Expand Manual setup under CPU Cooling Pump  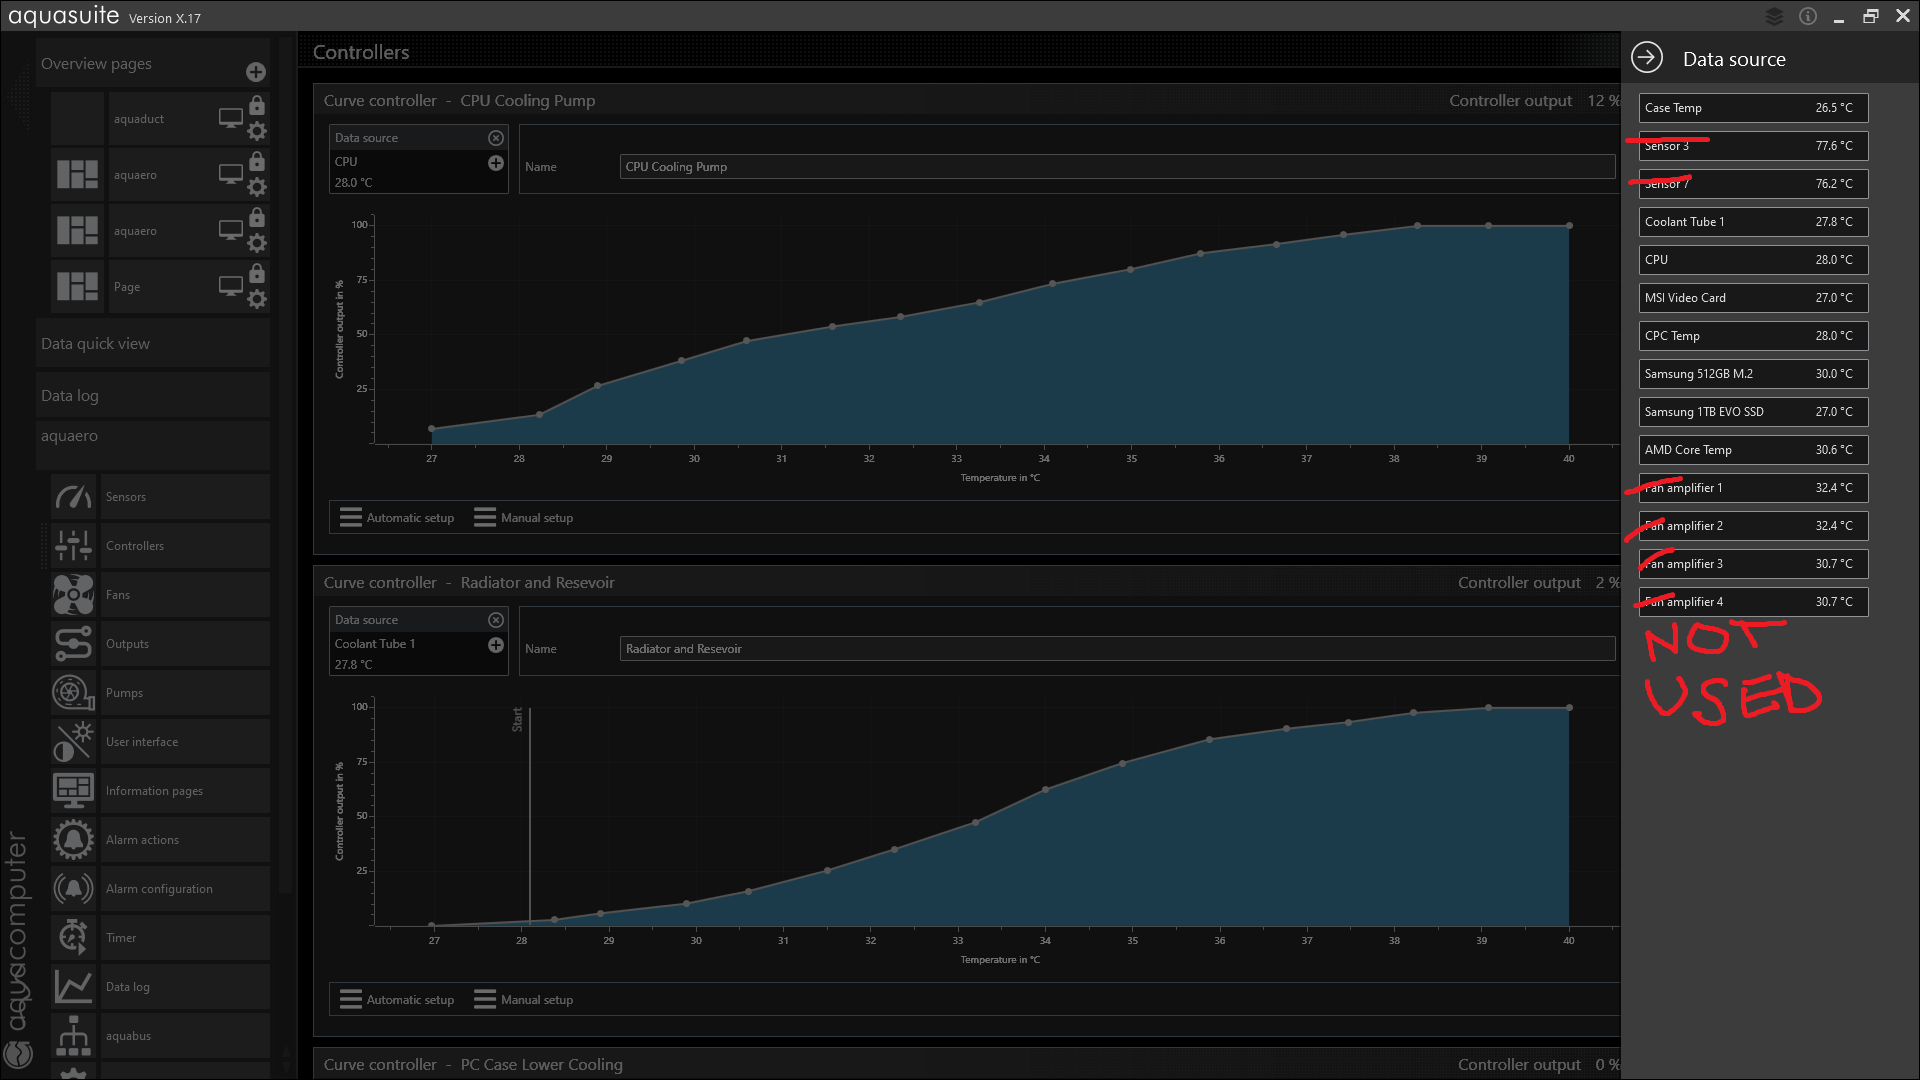(x=524, y=518)
